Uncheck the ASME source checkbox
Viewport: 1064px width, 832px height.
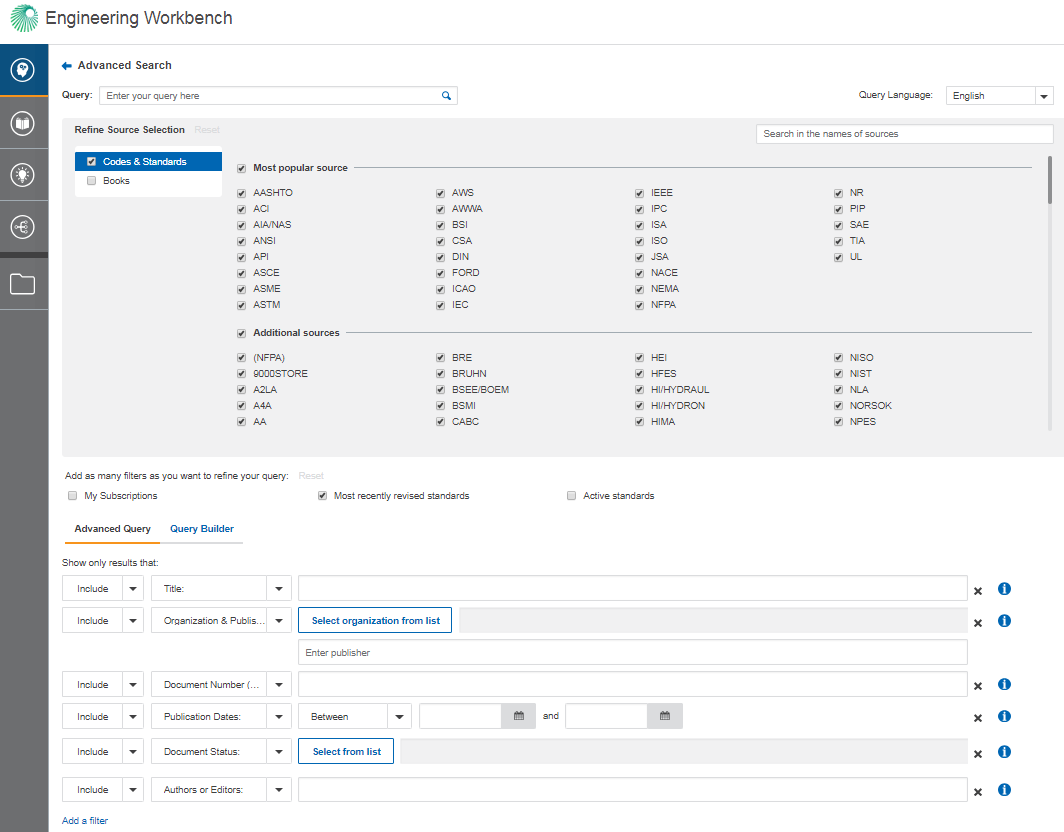[x=242, y=290]
